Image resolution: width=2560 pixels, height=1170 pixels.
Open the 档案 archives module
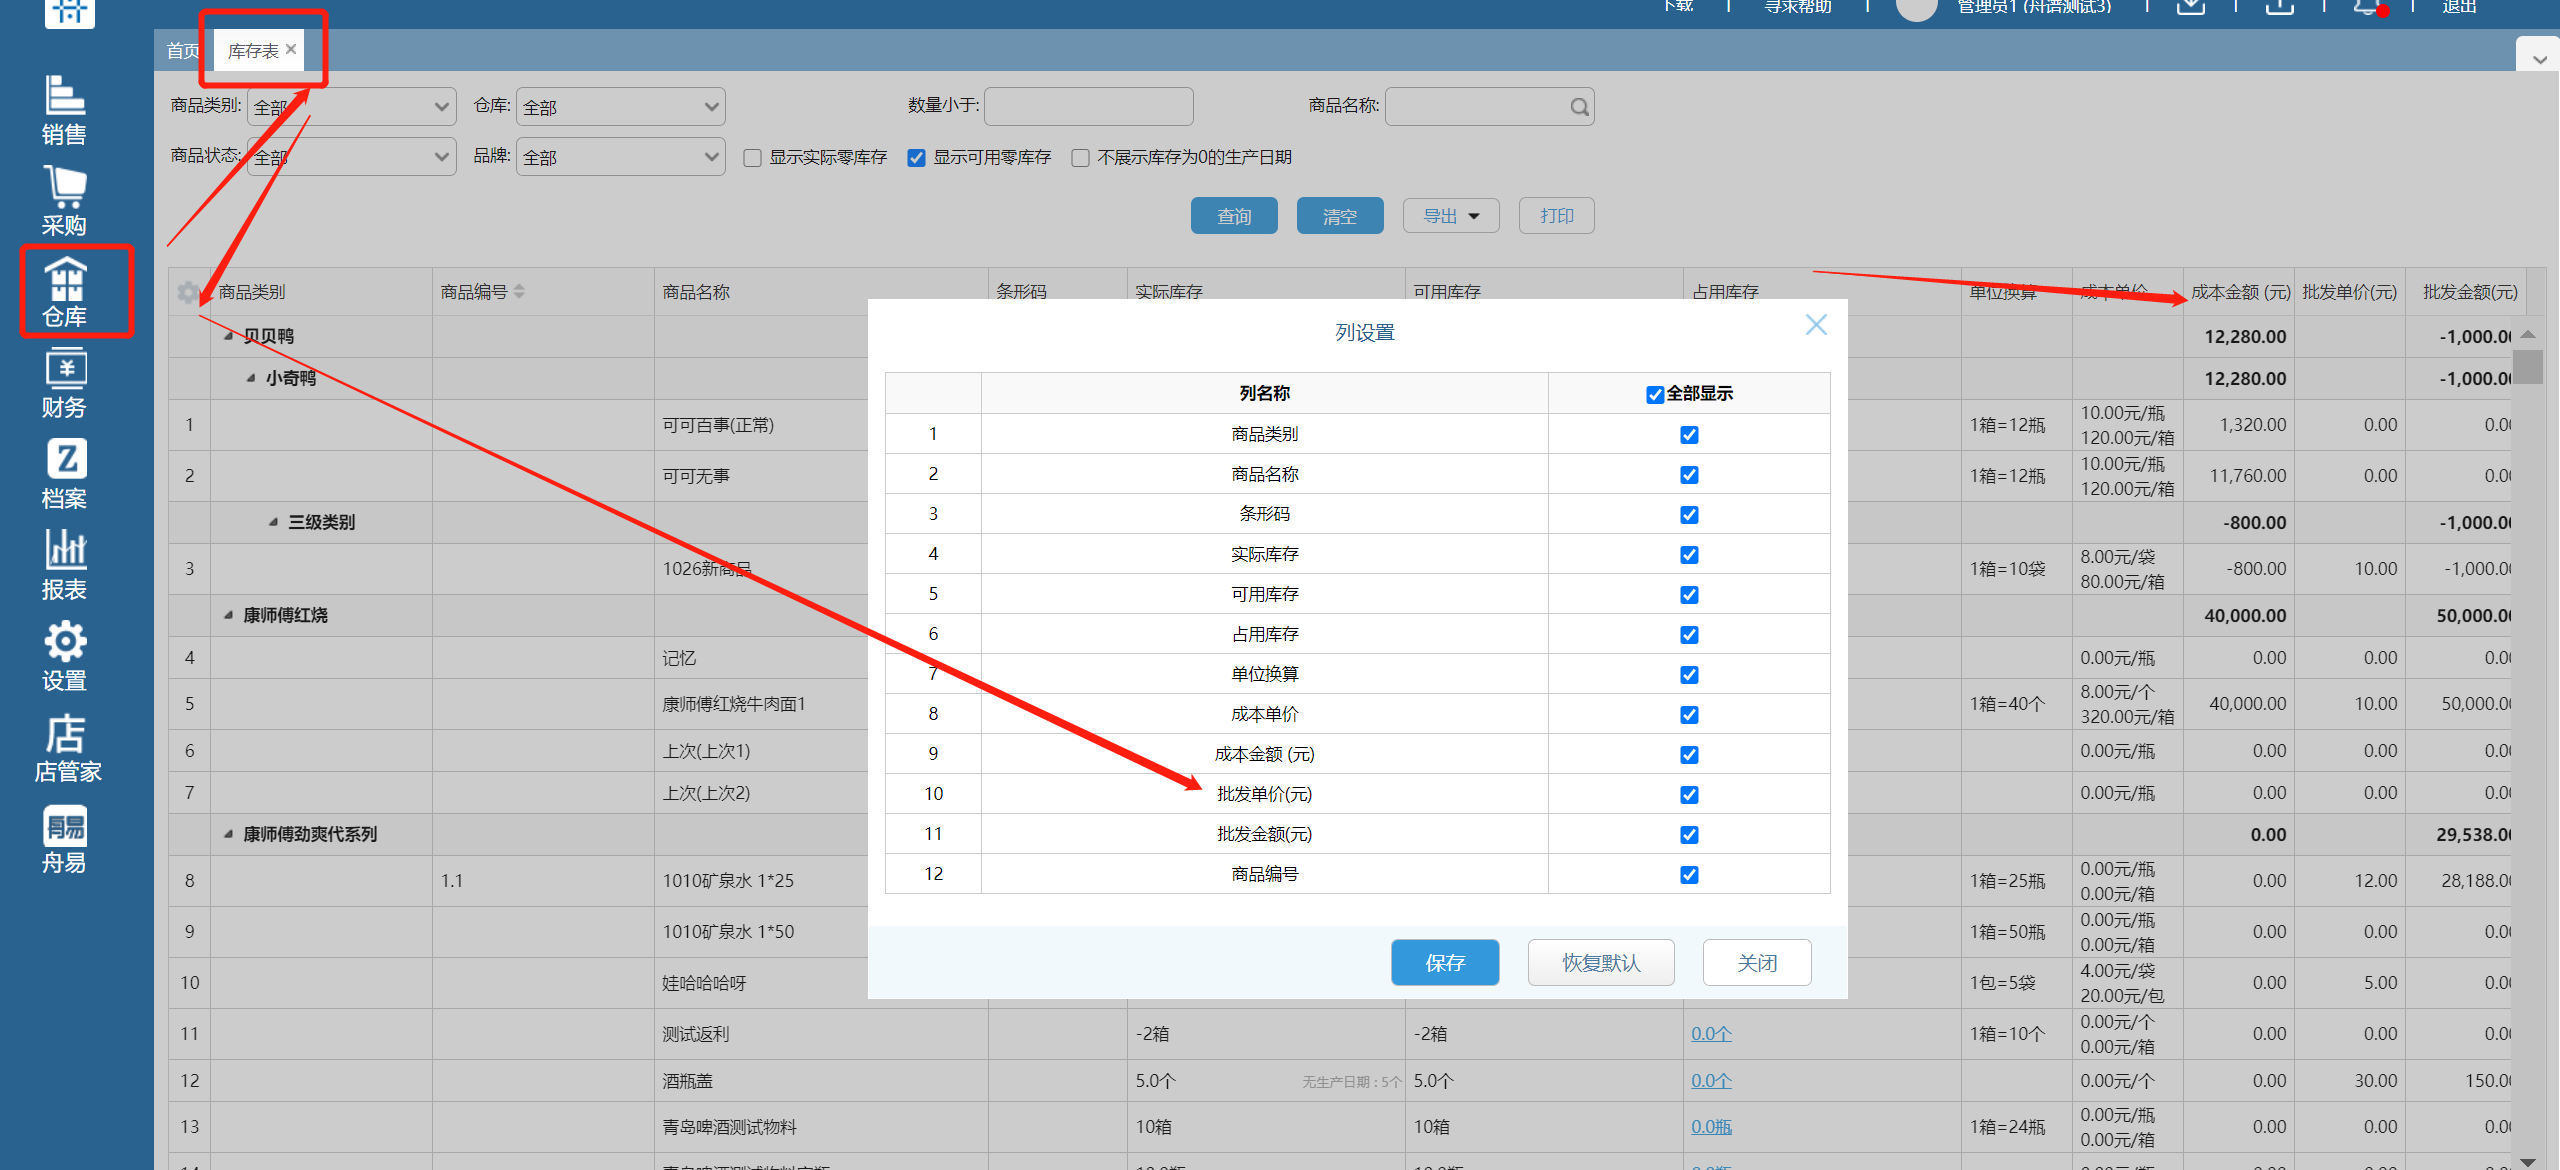coord(65,473)
